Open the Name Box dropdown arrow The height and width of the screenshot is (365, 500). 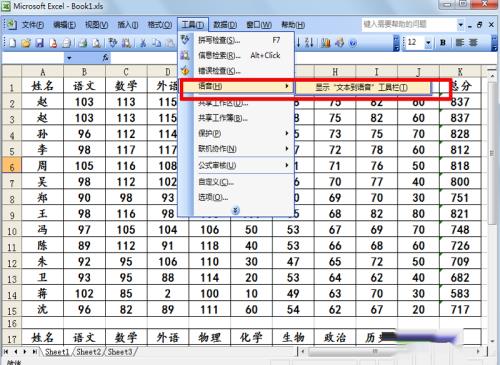[69, 58]
